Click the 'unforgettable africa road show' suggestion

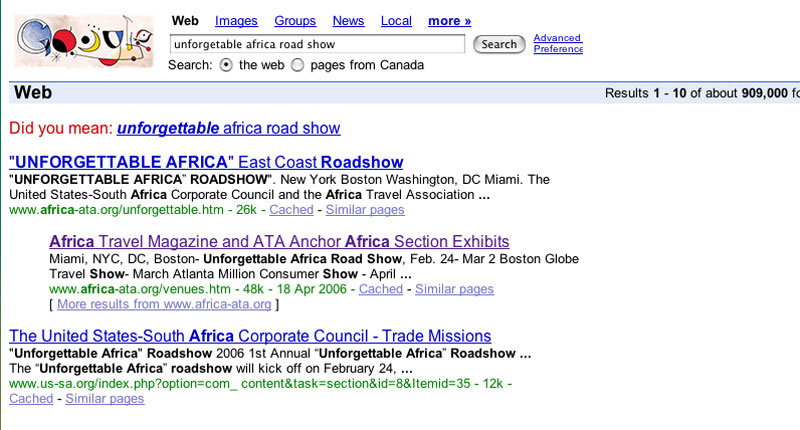(229, 128)
